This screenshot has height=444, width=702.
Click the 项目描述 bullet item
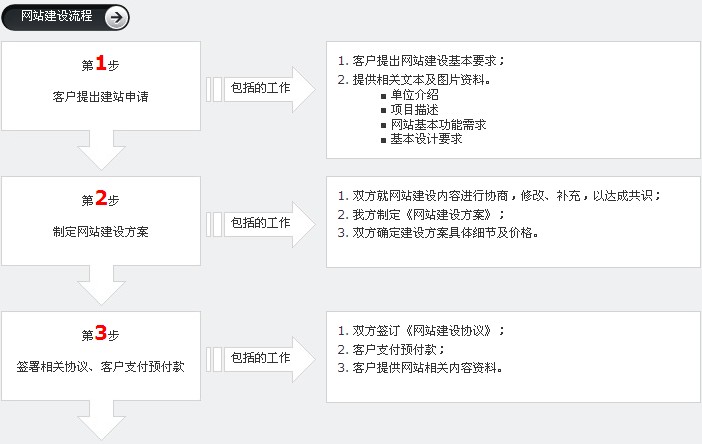click(414, 110)
